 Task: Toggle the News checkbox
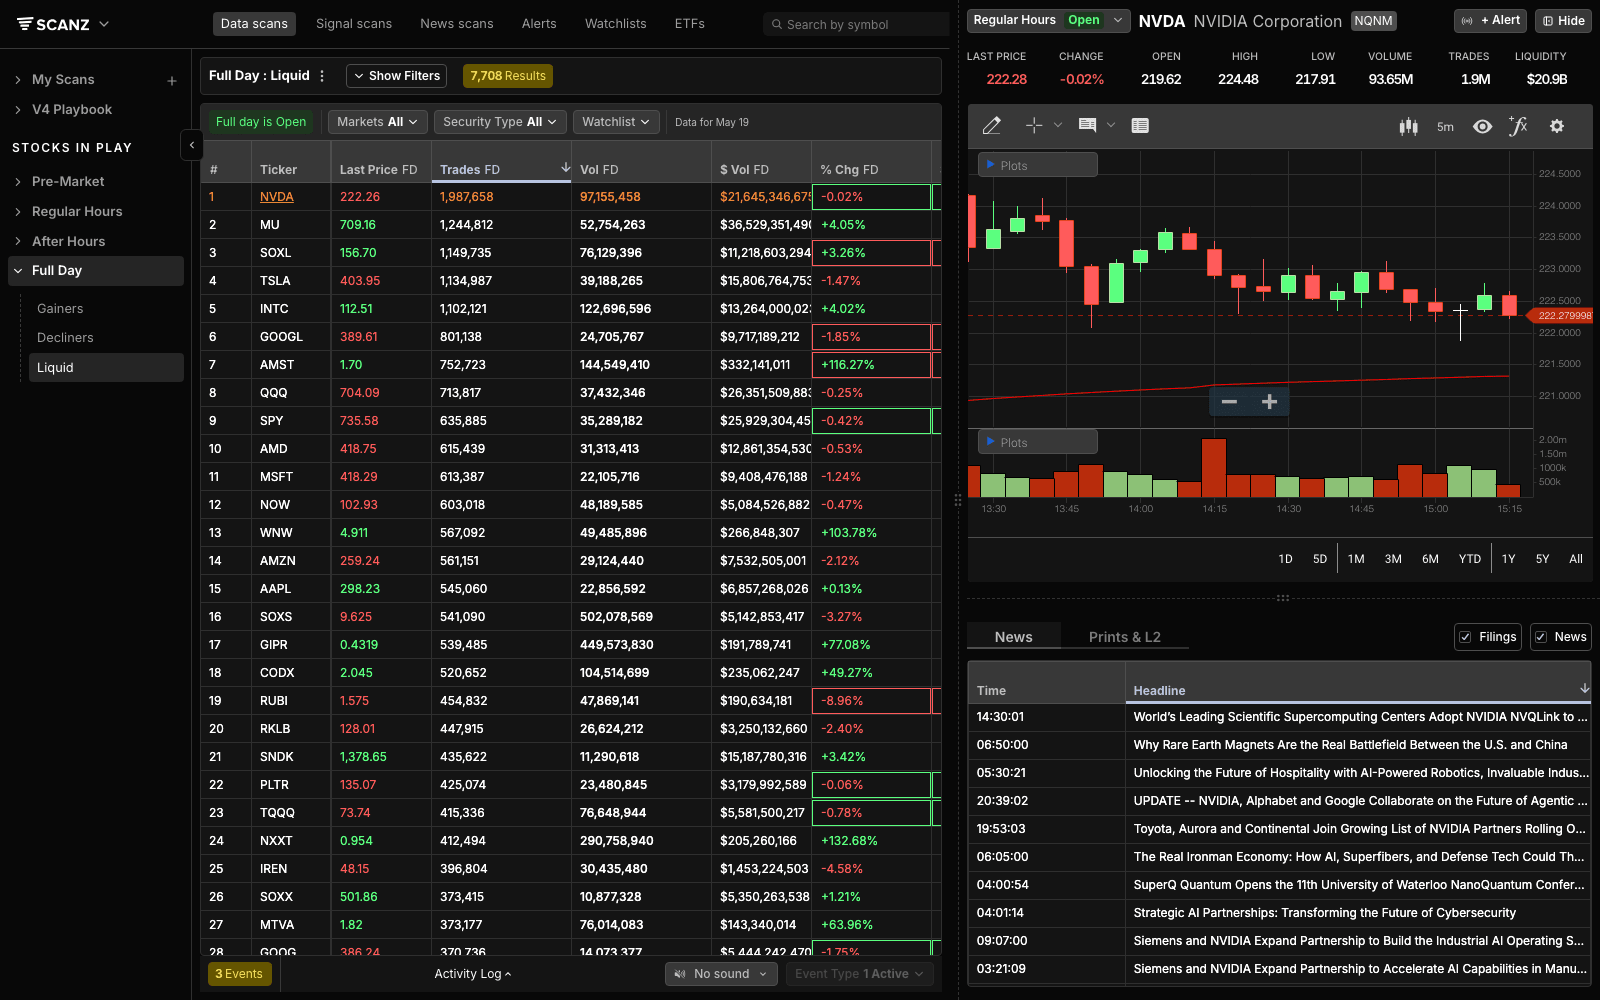click(1541, 637)
